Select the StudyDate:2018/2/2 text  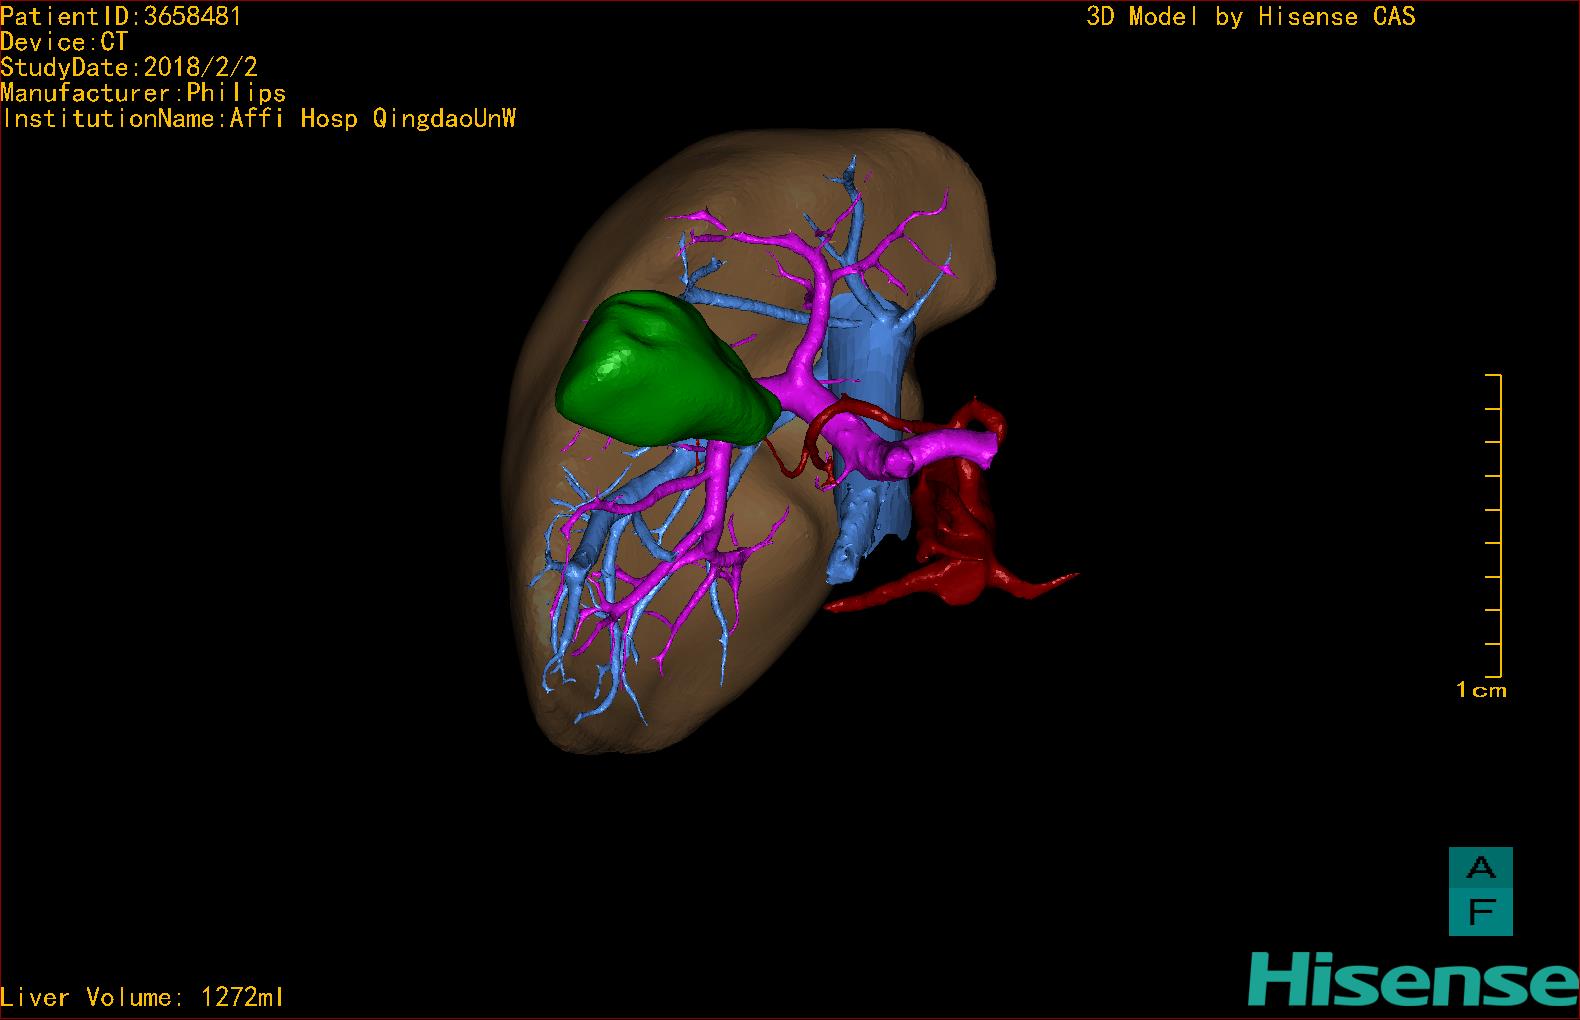click(129, 67)
